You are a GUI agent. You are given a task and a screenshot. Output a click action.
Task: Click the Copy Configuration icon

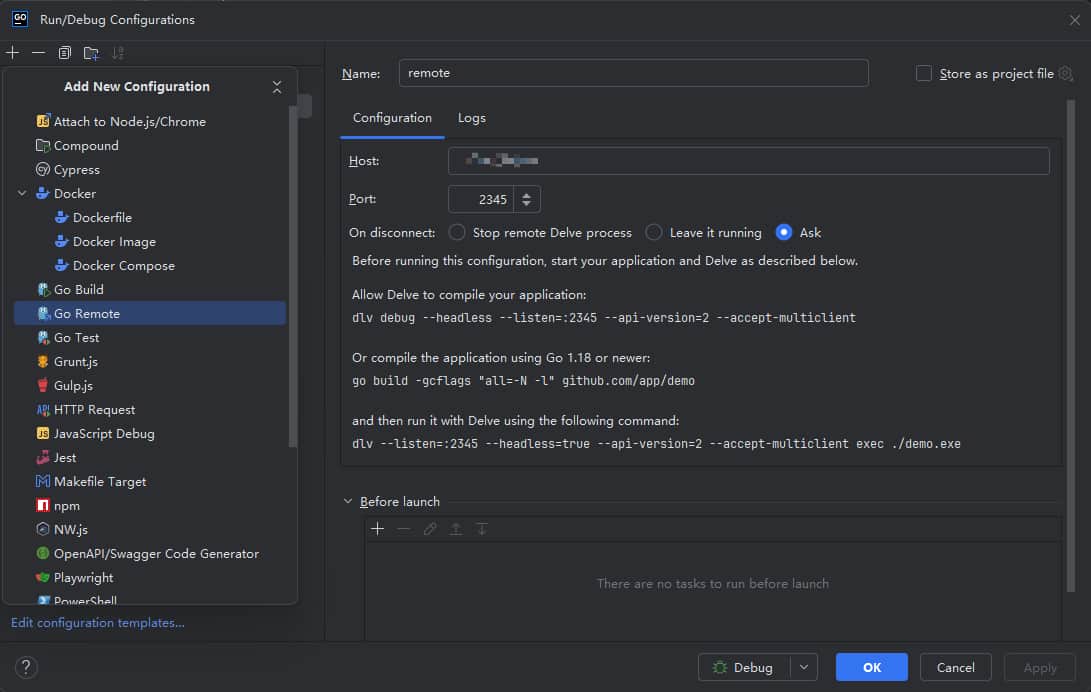pyautogui.click(x=65, y=53)
